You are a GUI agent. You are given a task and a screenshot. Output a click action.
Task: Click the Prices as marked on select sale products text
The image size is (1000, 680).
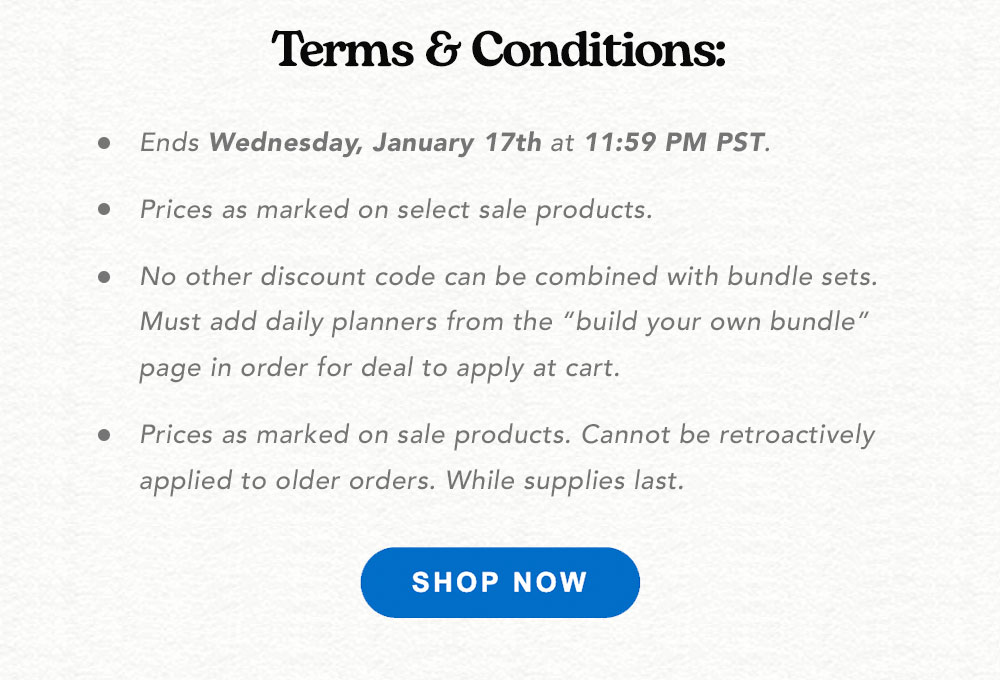[396, 210]
